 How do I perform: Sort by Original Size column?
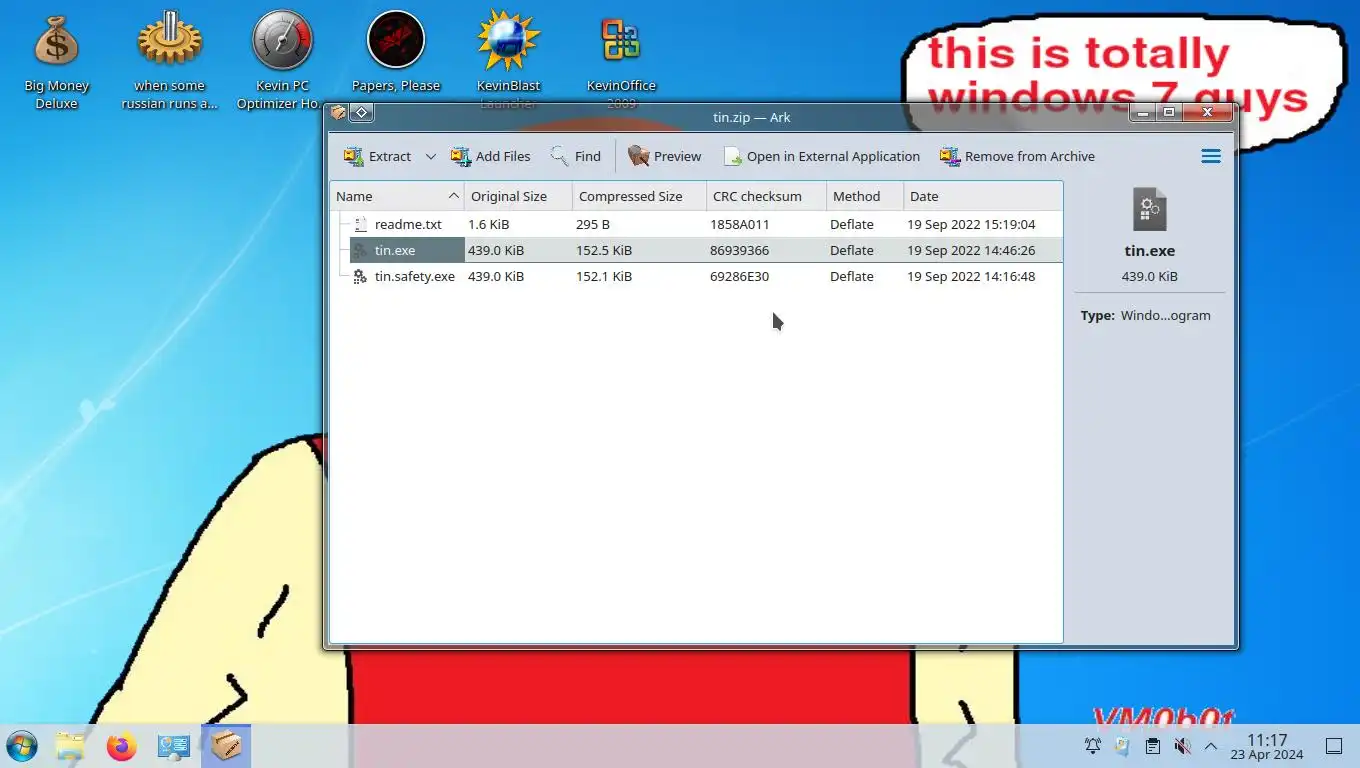(518, 196)
